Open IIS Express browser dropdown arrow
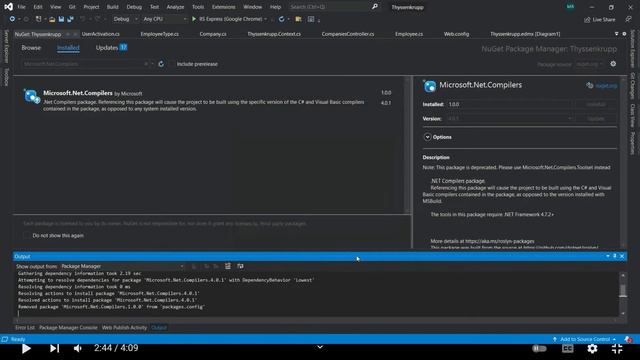The height and width of the screenshot is (360, 640). (266, 19)
